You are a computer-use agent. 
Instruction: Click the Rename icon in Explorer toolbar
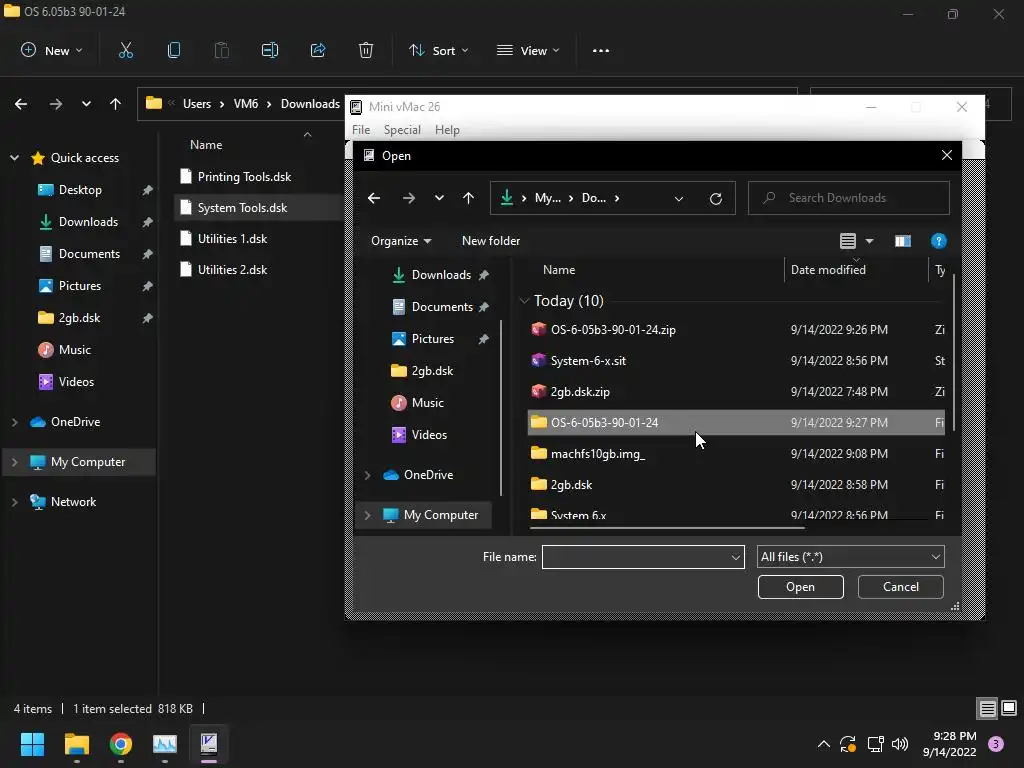[270, 50]
